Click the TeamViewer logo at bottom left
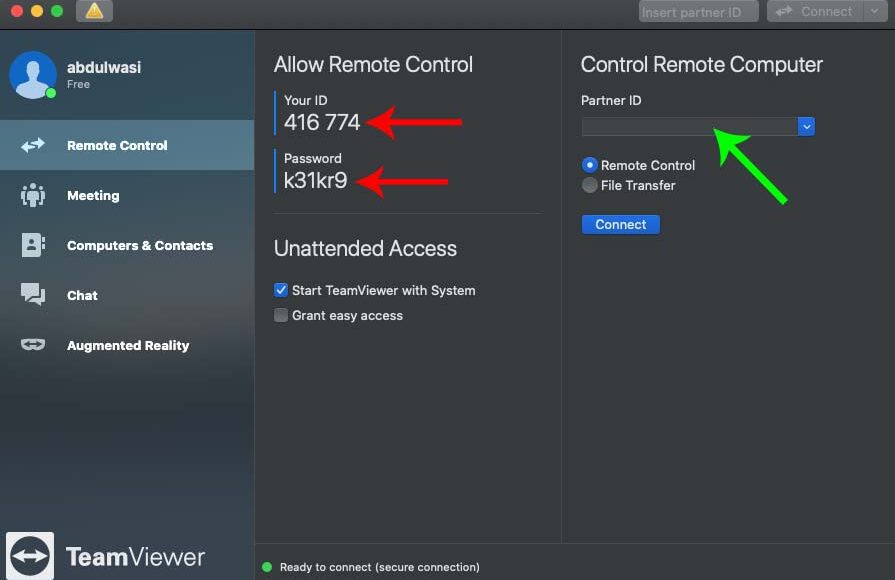The image size is (895, 580). (x=30, y=556)
